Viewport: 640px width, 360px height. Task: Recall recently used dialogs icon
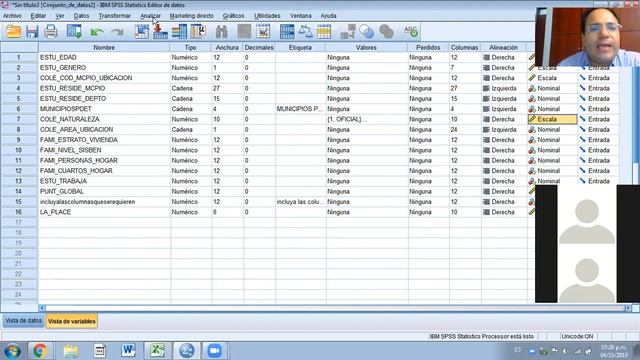74,31
